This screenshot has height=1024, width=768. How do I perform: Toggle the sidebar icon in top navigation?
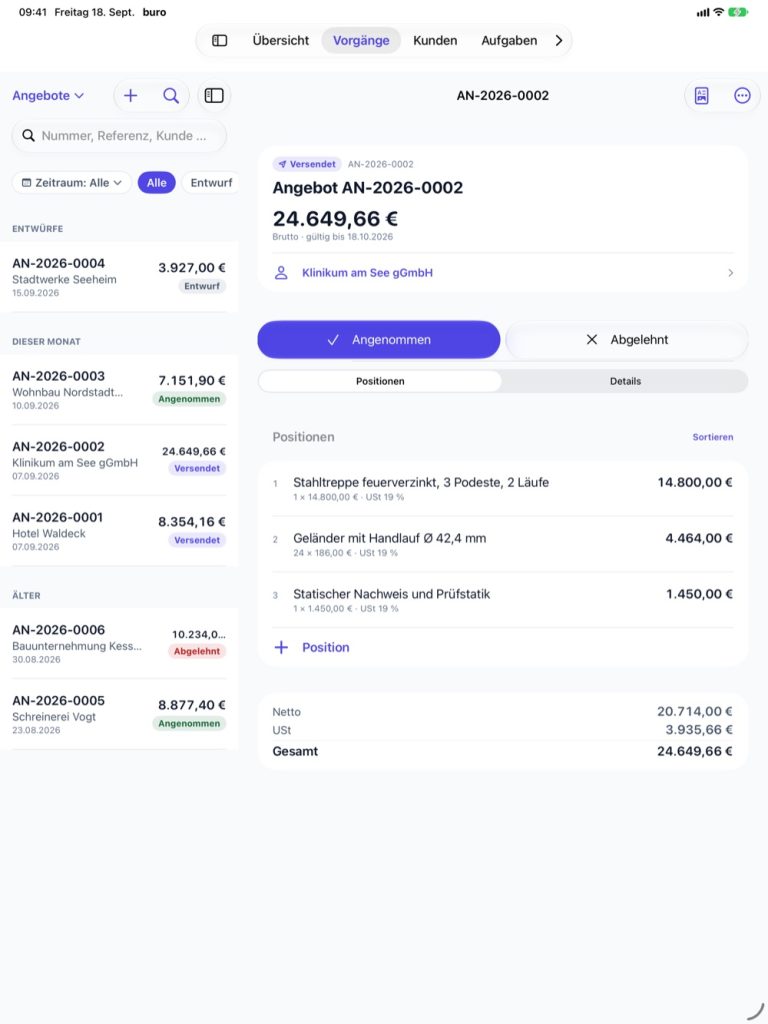pos(219,40)
